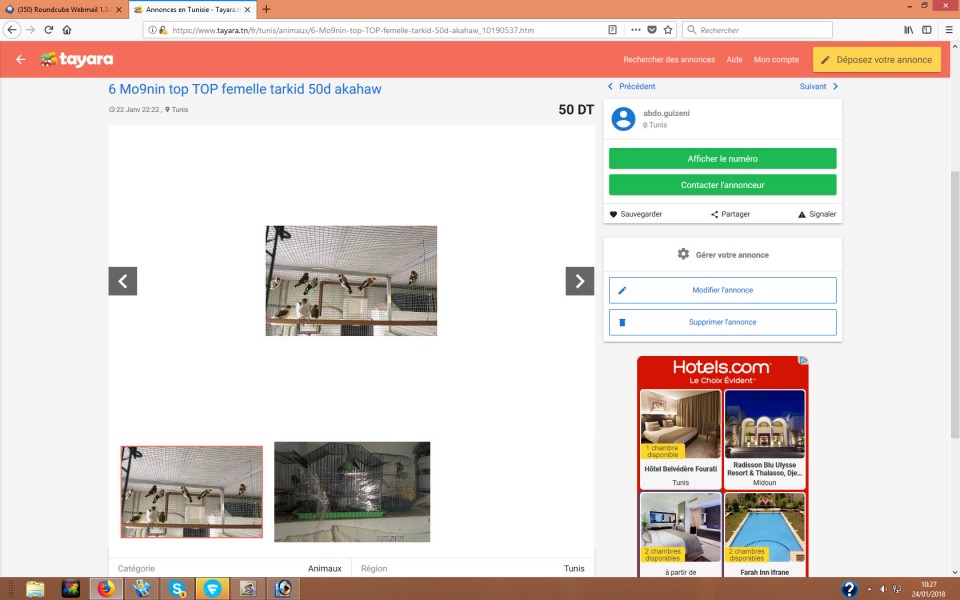
Task: Show previous photo with left arrow
Action: point(122,281)
